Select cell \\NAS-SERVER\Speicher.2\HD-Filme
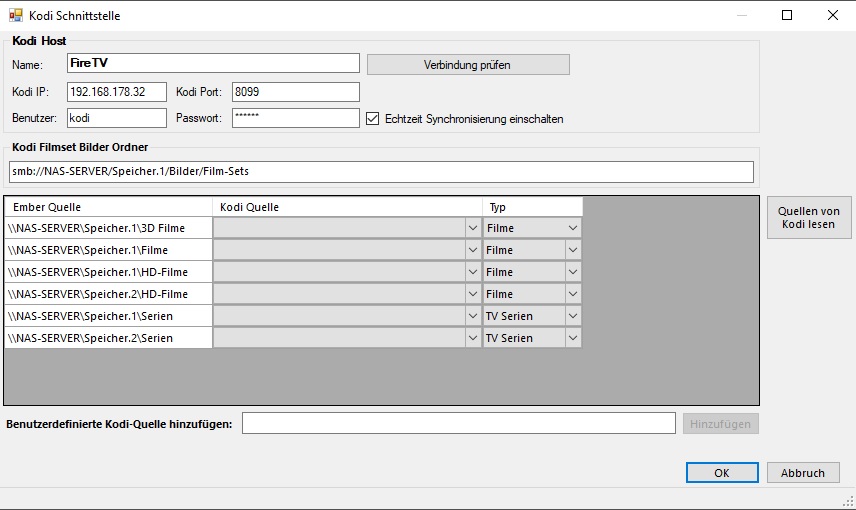This screenshot has height=510, width=856. [x=109, y=294]
